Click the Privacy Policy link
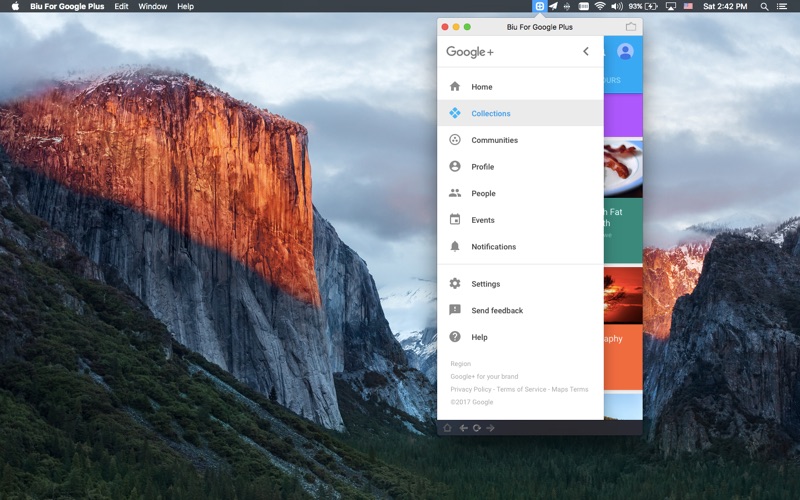The width and height of the screenshot is (800, 500). tap(470, 389)
